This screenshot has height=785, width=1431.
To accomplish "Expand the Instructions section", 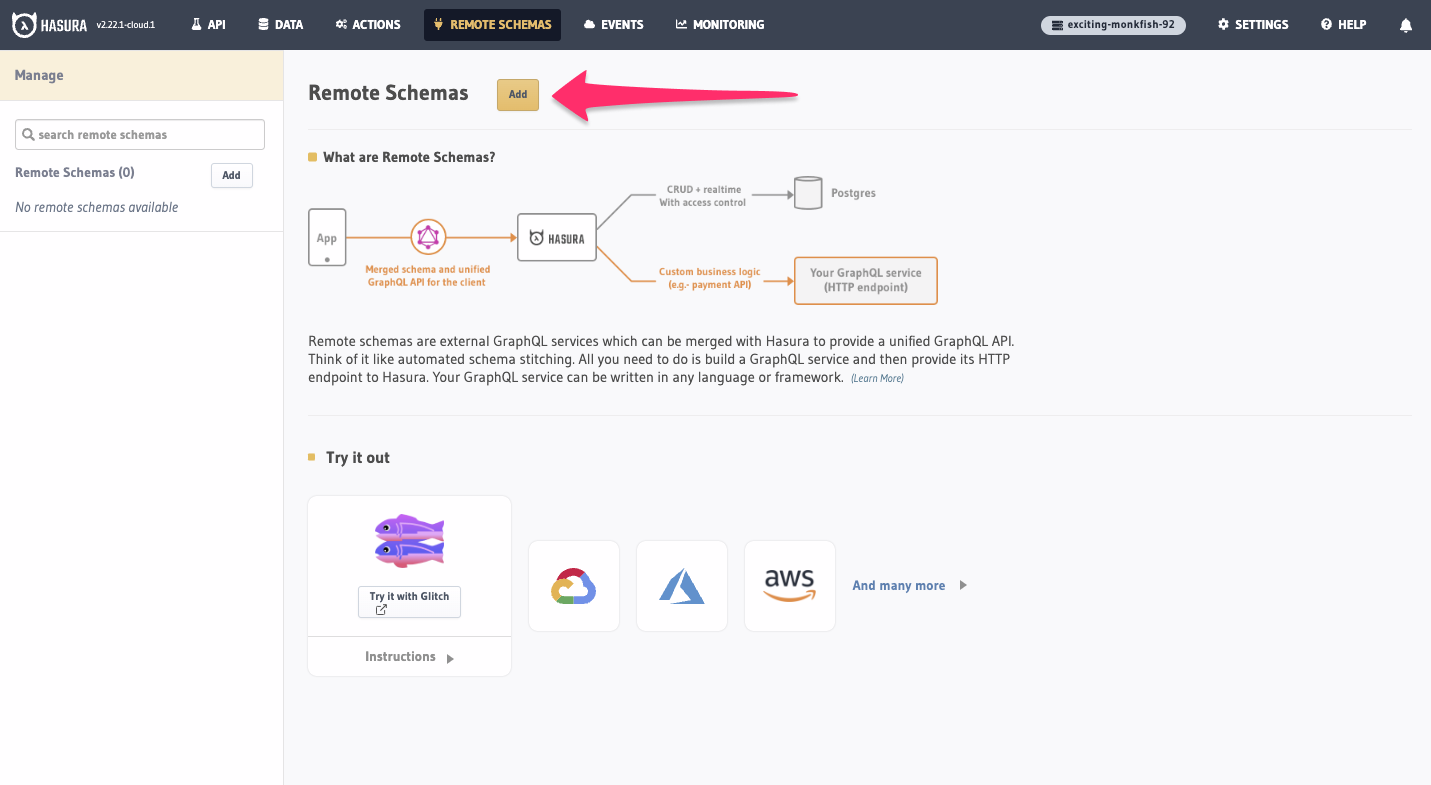I will click(x=409, y=657).
